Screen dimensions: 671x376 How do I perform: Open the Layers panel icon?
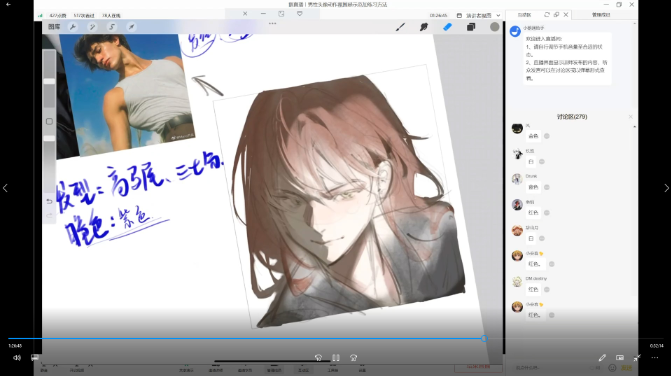coord(471,27)
